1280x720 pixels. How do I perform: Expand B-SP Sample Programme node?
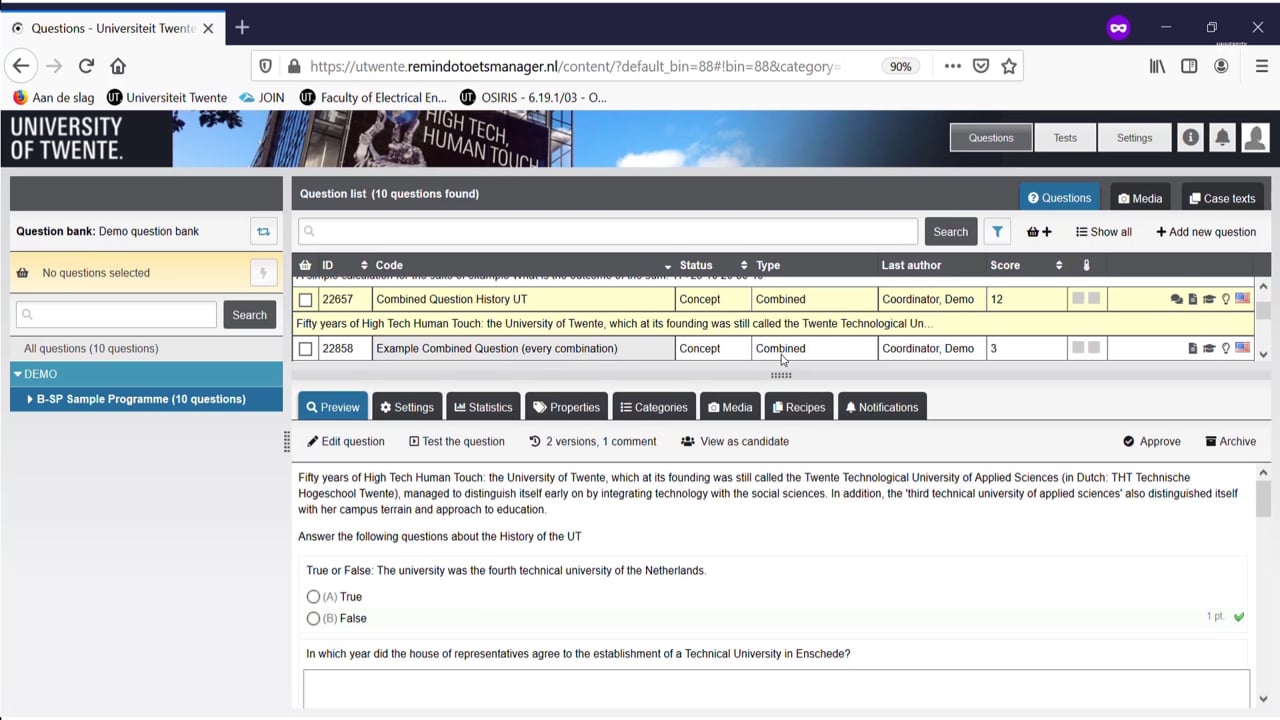30,399
